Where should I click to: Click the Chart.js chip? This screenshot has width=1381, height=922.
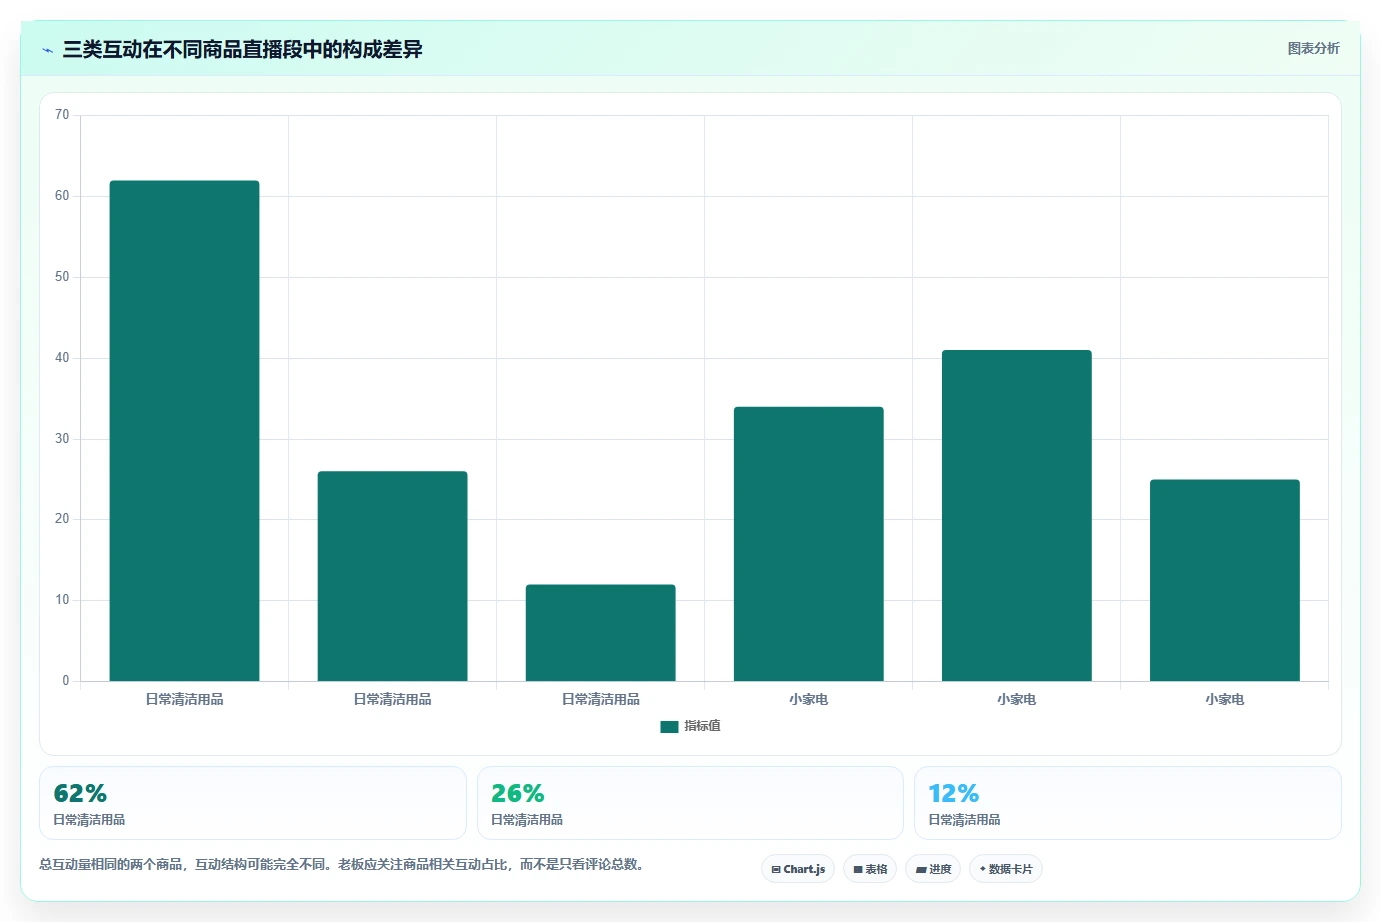pos(798,869)
